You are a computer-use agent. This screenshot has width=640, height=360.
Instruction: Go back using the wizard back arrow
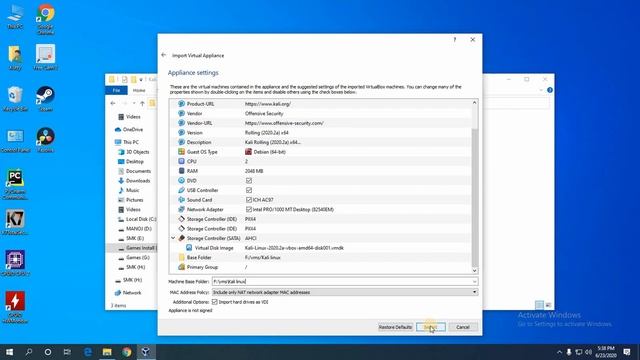coord(164,55)
